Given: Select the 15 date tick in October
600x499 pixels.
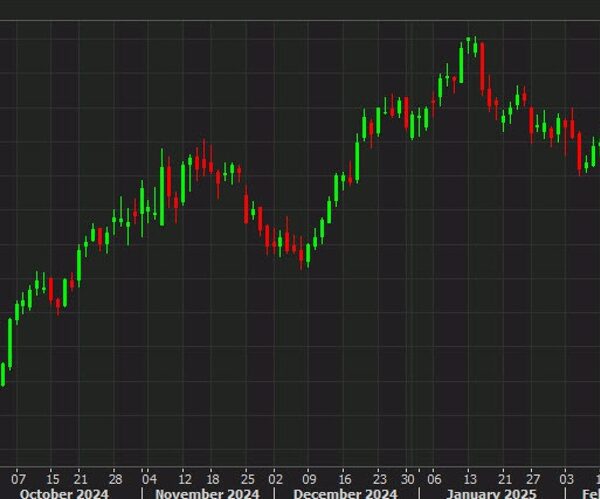Looking at the screenshot, I should pyautogui.click(x=53, y=478).
